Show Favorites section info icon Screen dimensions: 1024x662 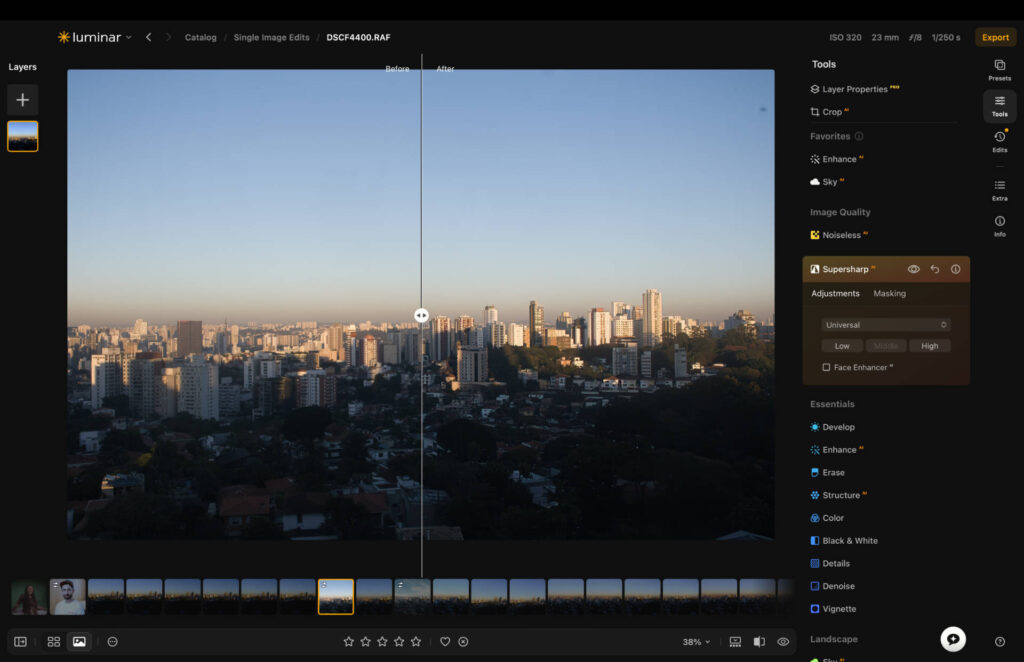859,136
